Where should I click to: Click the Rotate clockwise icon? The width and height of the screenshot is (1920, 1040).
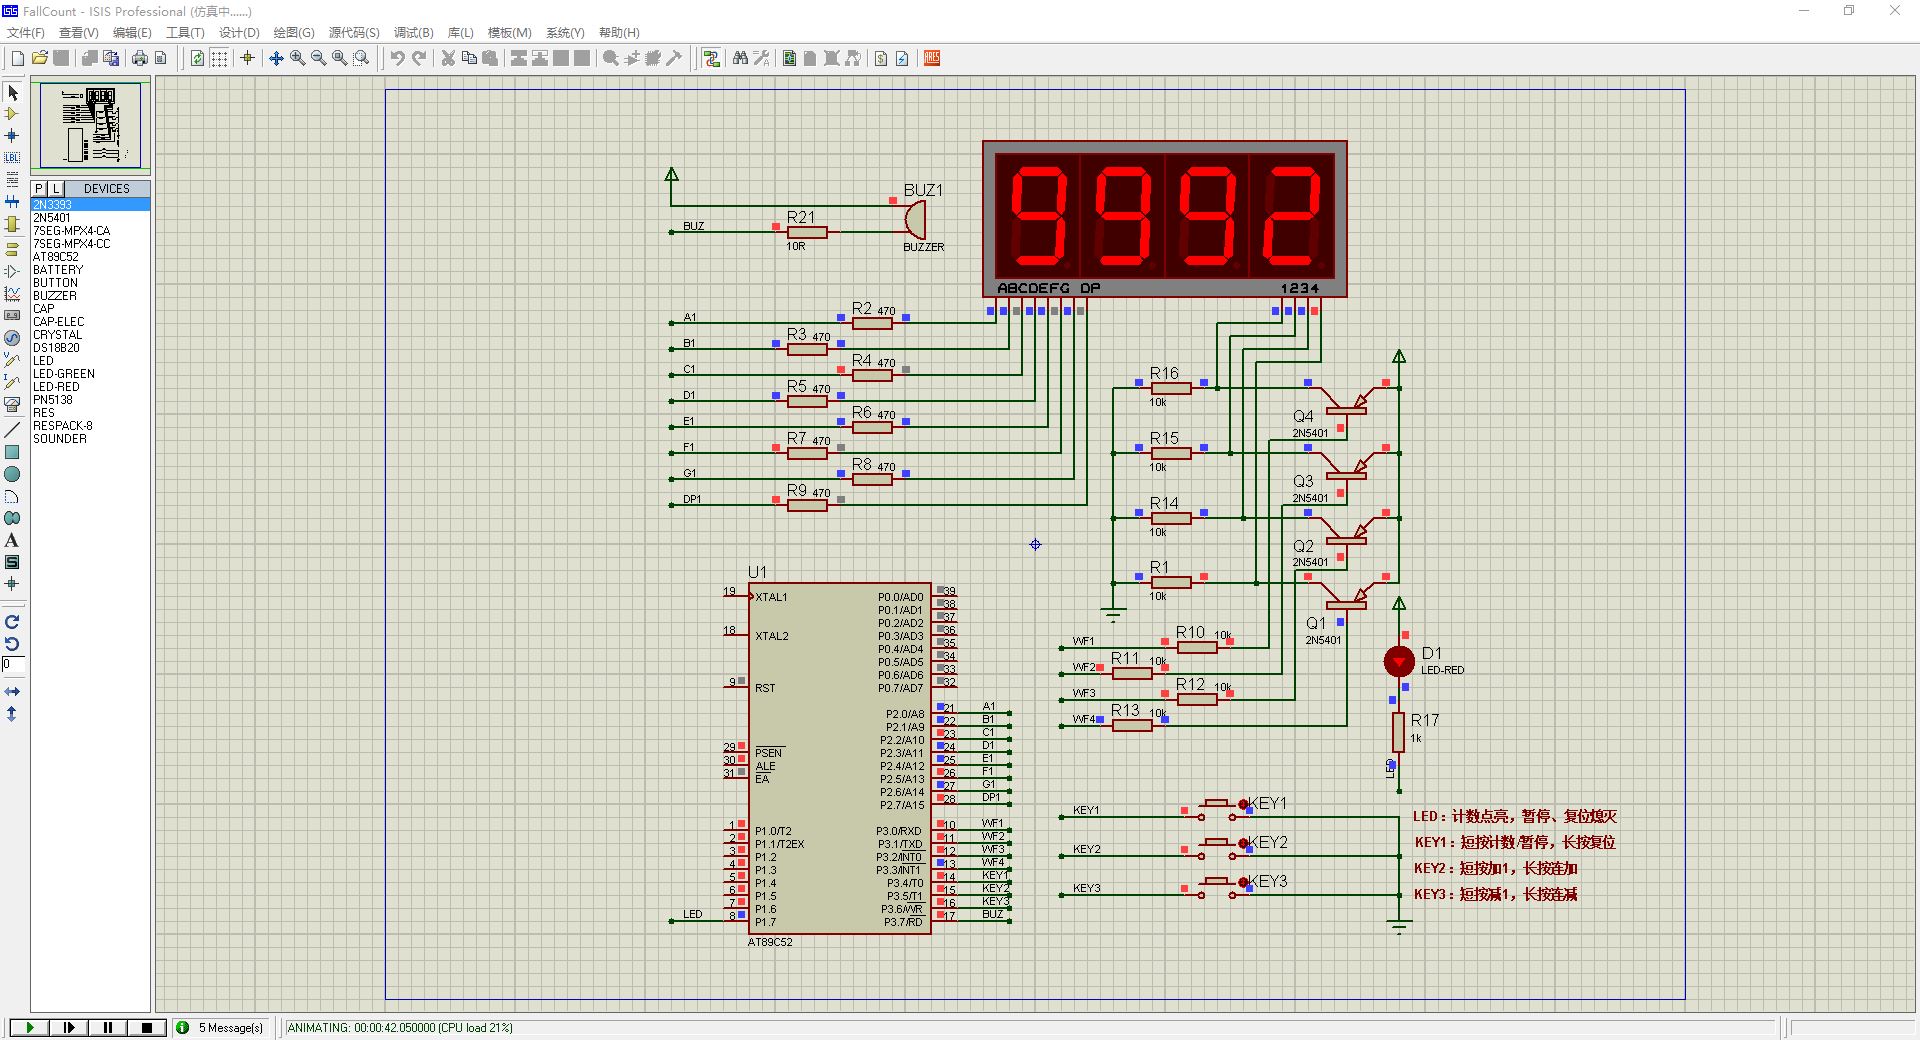pos(12,622)
